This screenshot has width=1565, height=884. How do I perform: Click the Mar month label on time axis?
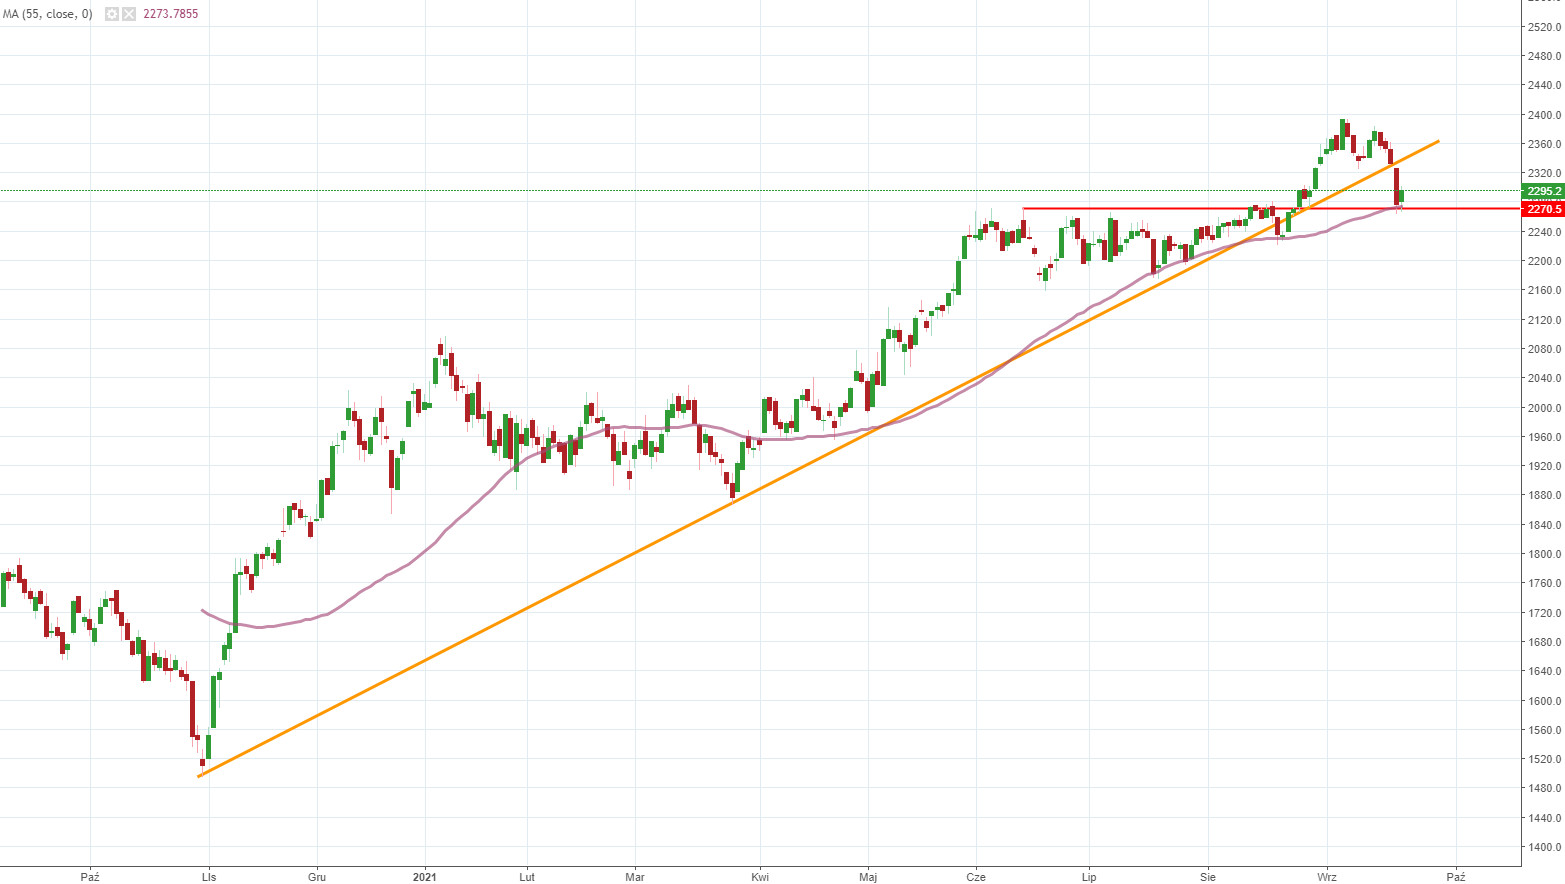tap(635, 877)
